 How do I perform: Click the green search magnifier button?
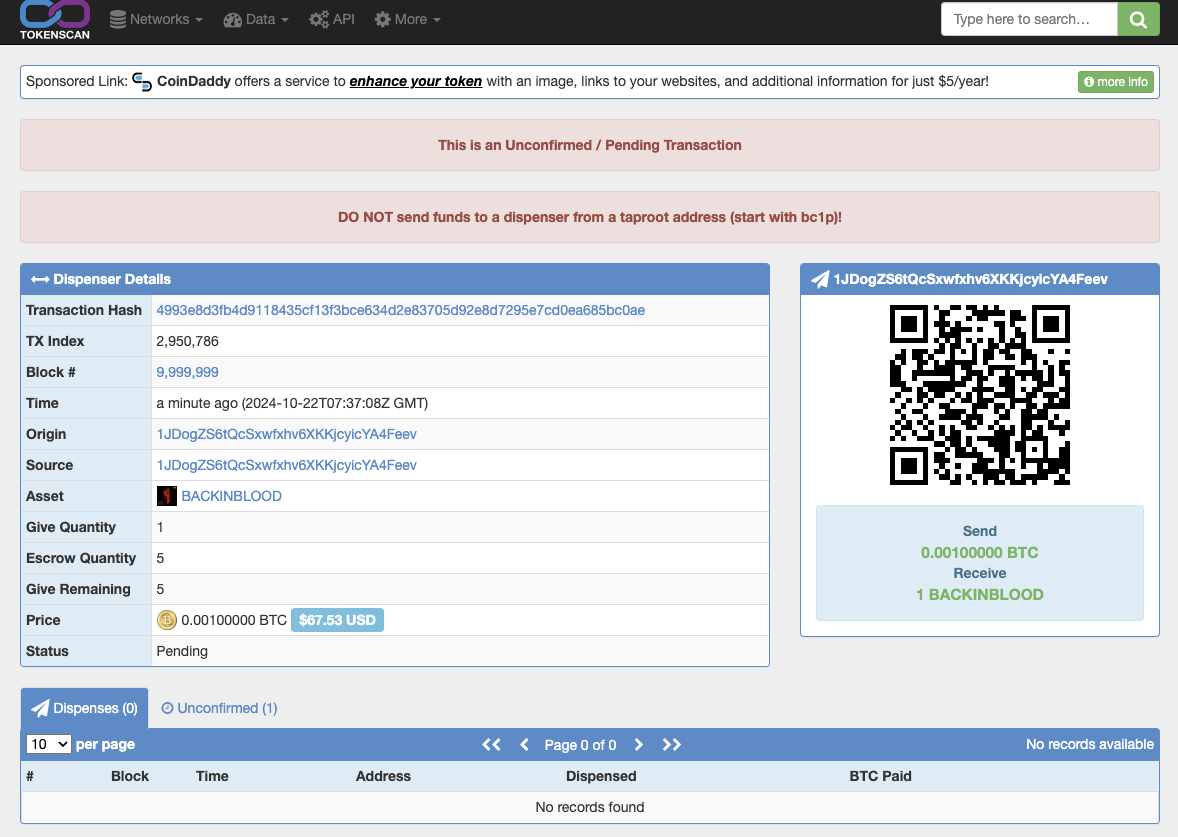pyautogui.click(x=1138, y=20)
